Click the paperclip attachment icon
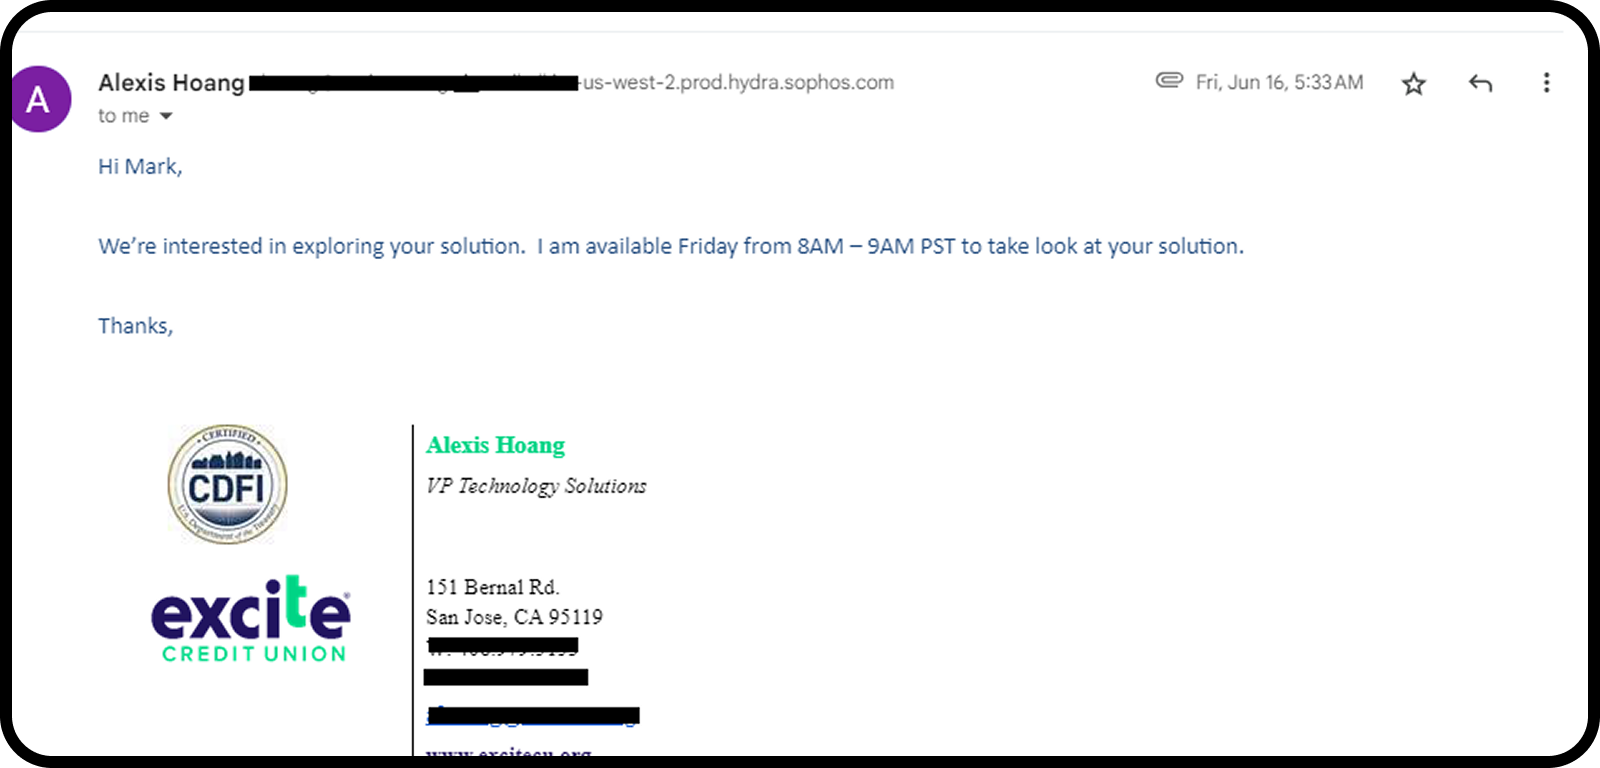The image size is (1600, 768). (x=1169, y=80)
